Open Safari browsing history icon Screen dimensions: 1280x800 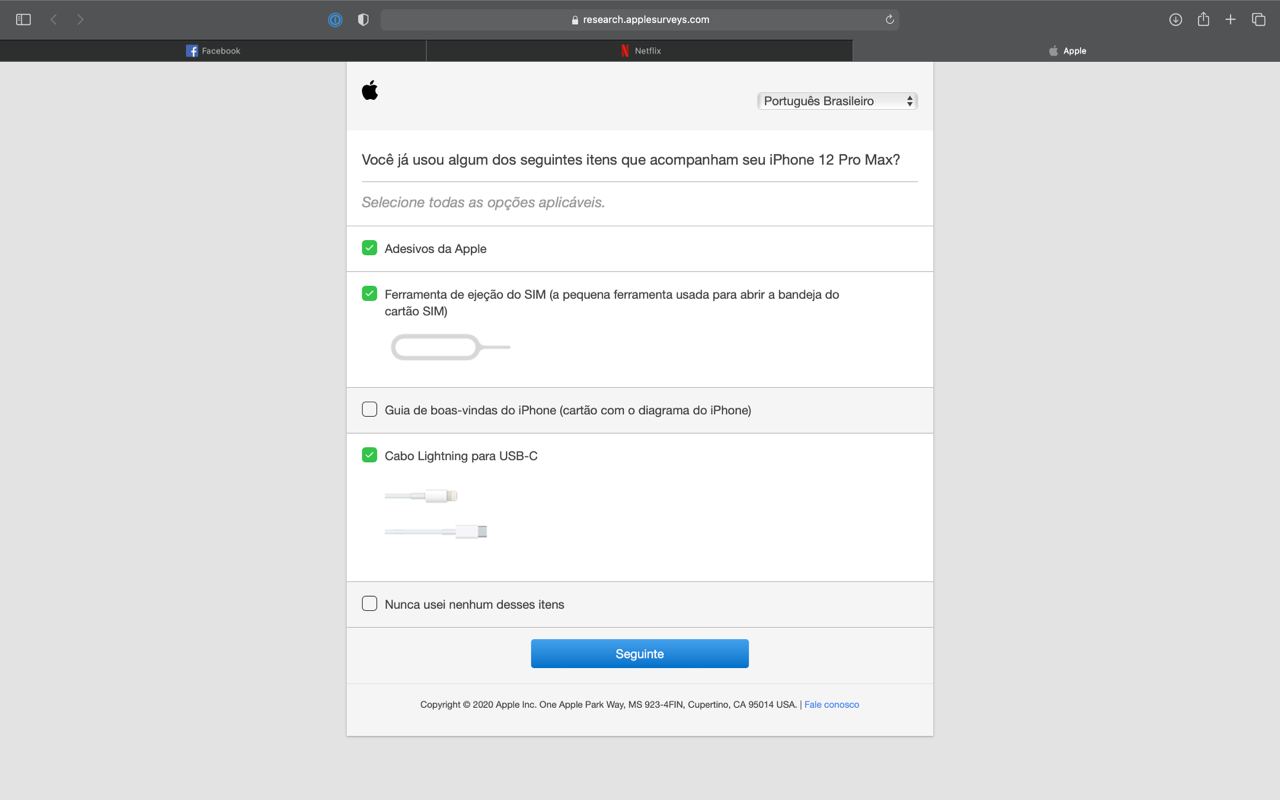(1176, 18)
